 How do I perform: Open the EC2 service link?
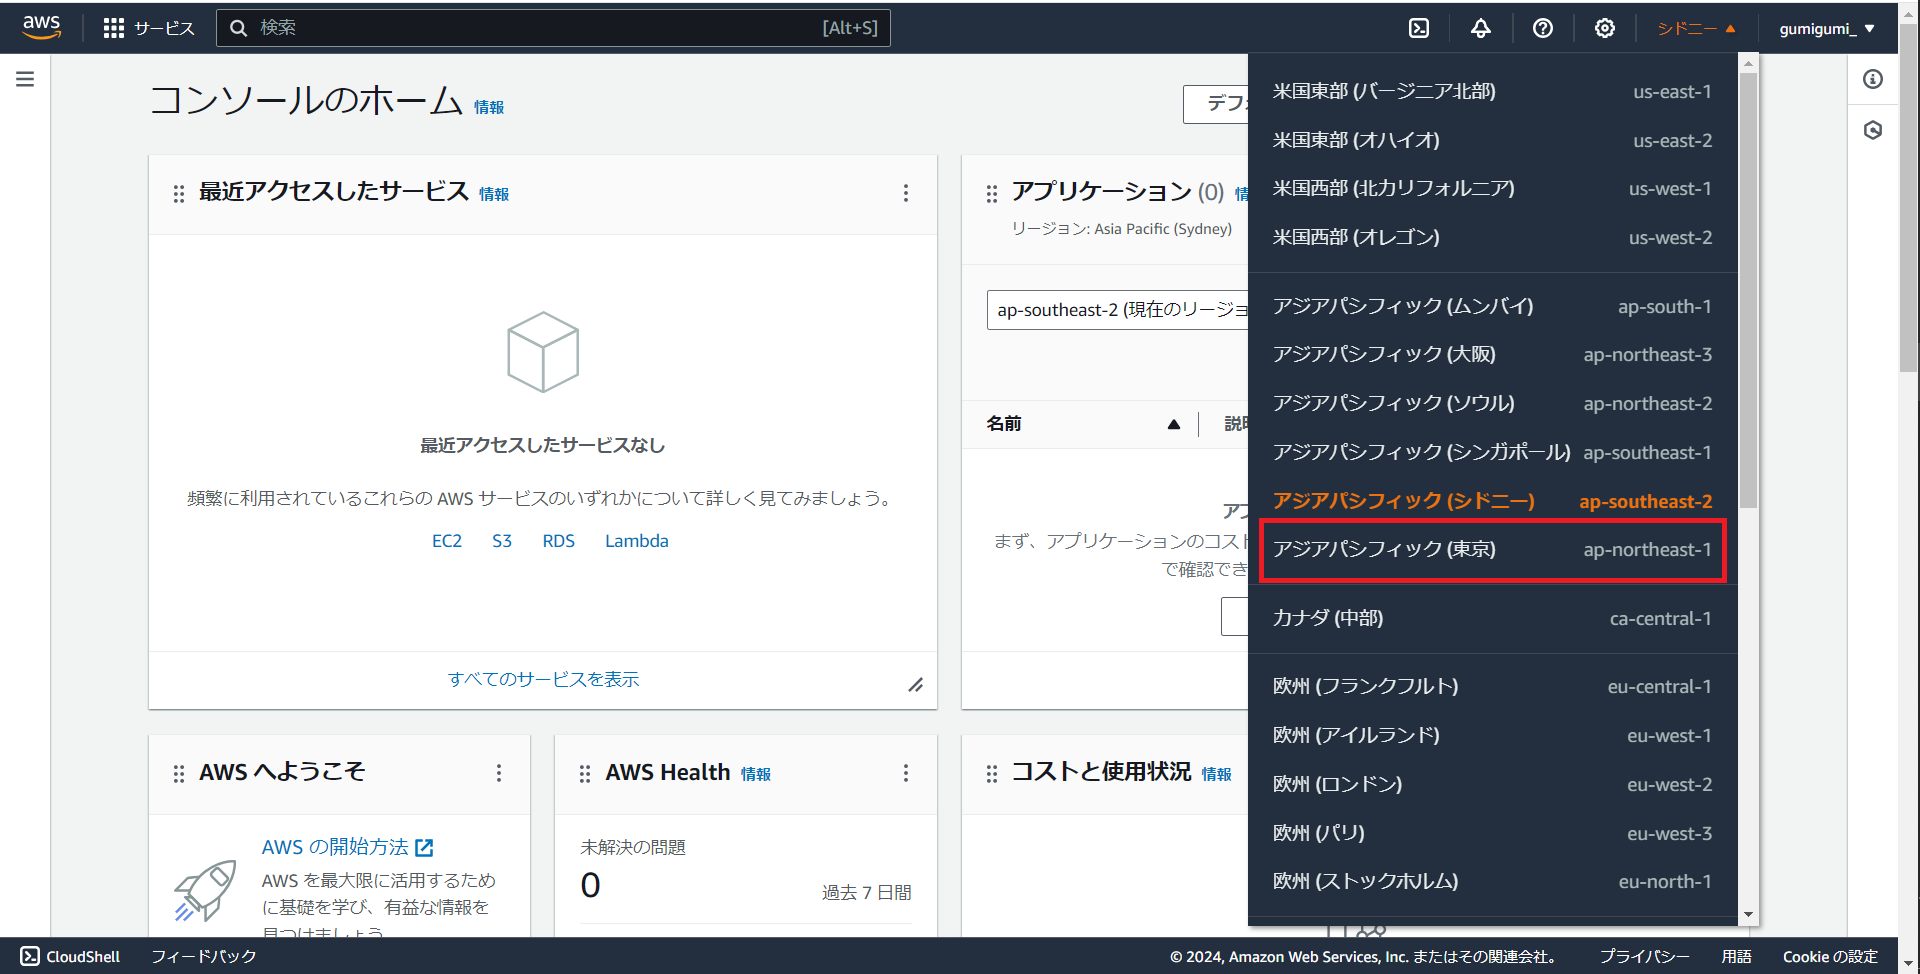[x=447, y=540]
